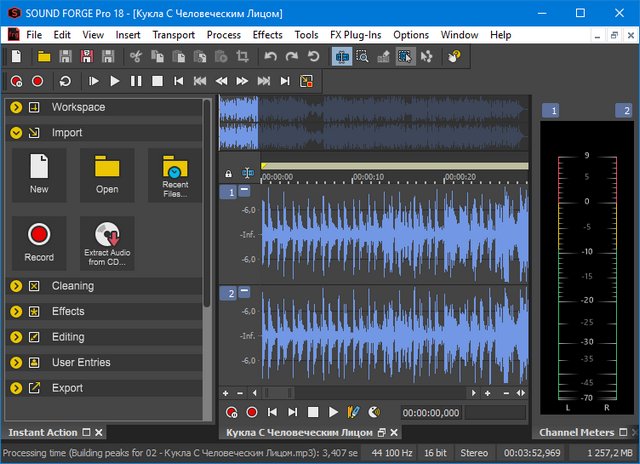
Task: Click the Cut scissors toolbar icon
Action: click(135, 58)
